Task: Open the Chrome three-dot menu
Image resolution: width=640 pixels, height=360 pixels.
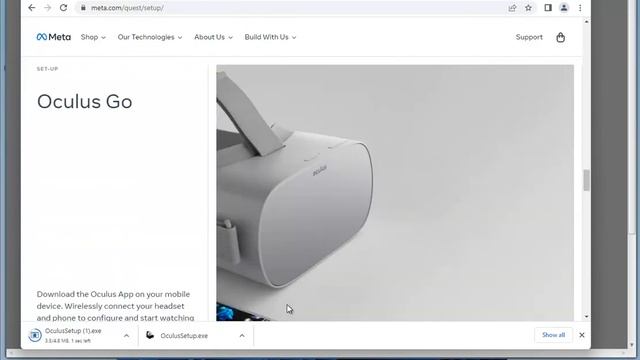Action: pos(580,8)
